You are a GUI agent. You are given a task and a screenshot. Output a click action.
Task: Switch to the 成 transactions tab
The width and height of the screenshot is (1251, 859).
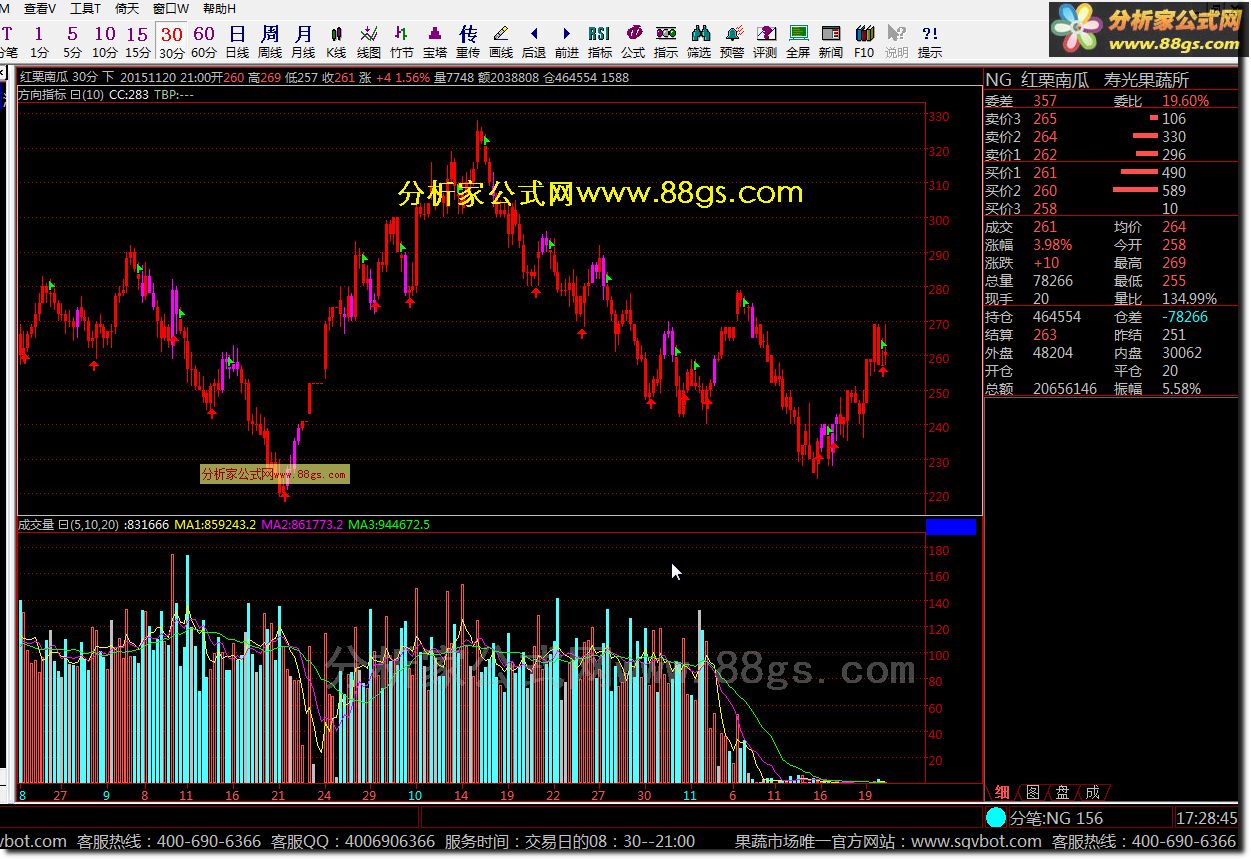tap(1093, 792)
